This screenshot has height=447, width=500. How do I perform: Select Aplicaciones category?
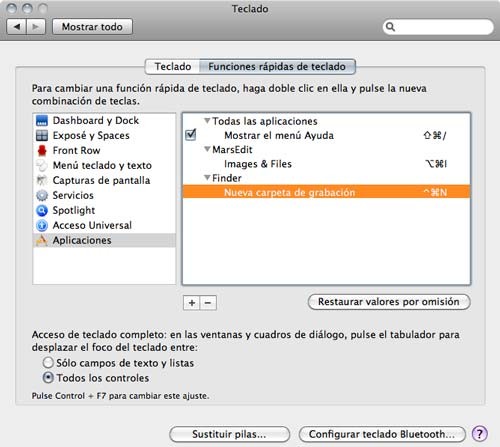click(x=104, y=240)
